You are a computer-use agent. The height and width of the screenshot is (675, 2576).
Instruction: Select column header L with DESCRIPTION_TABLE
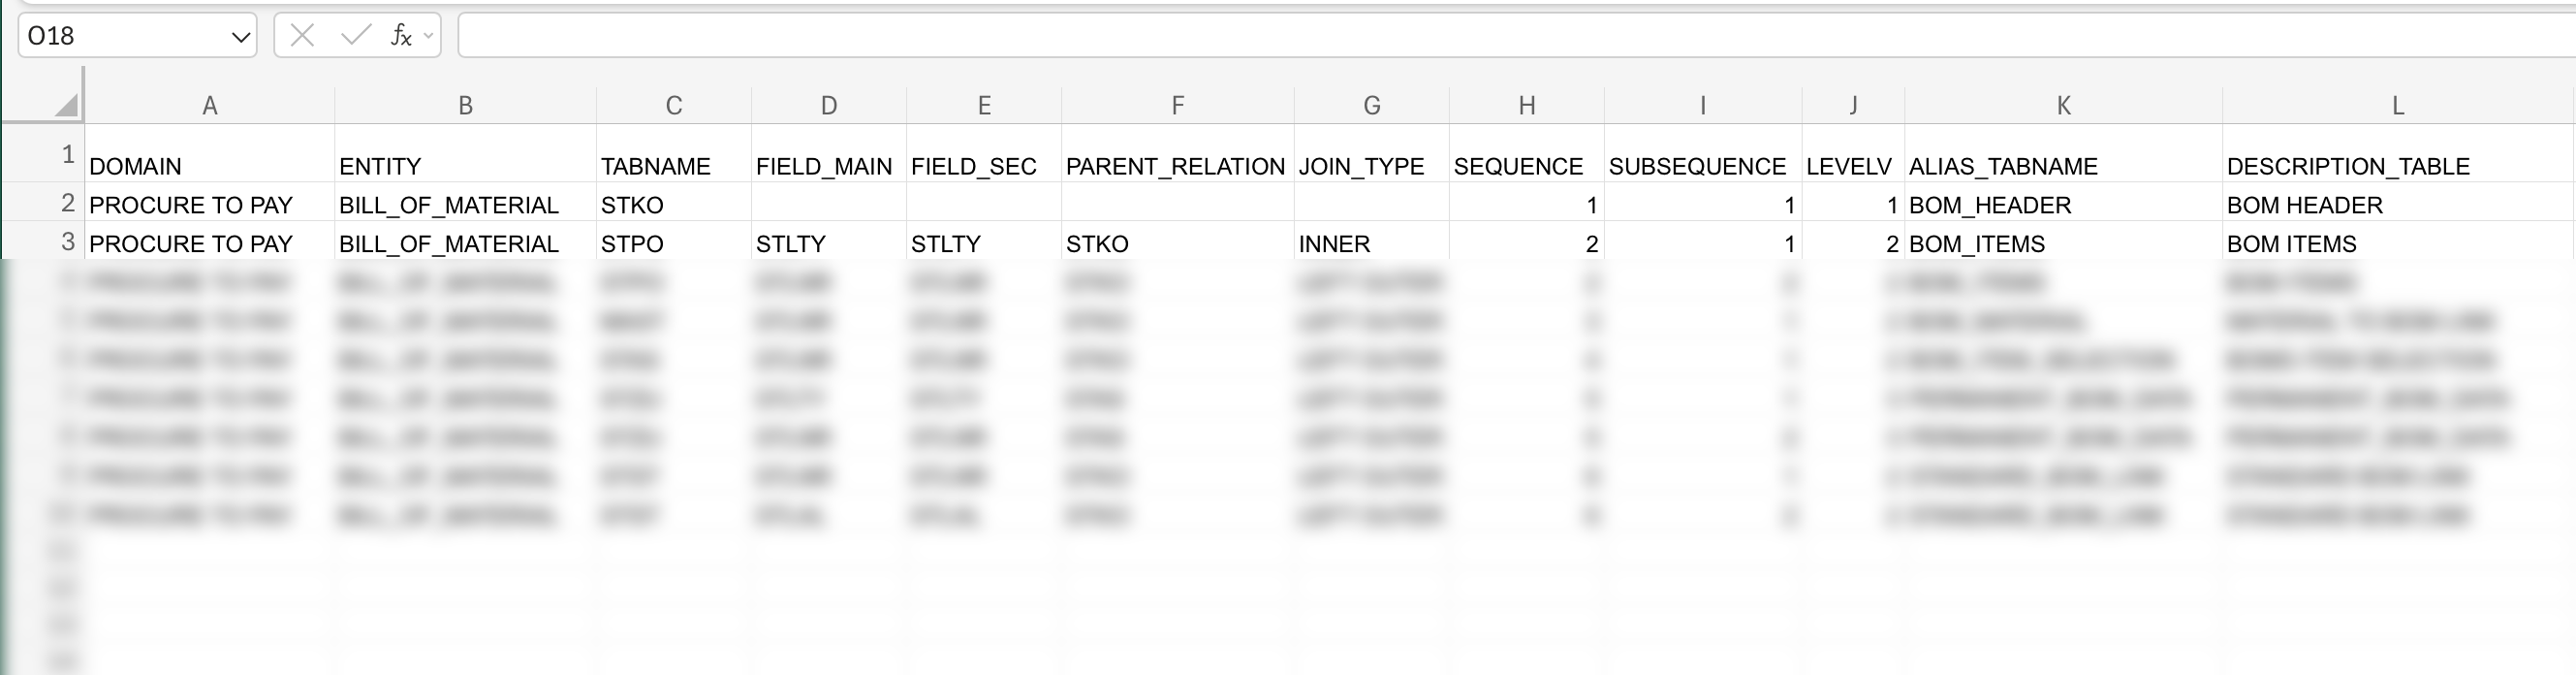tap(2395, 104)
